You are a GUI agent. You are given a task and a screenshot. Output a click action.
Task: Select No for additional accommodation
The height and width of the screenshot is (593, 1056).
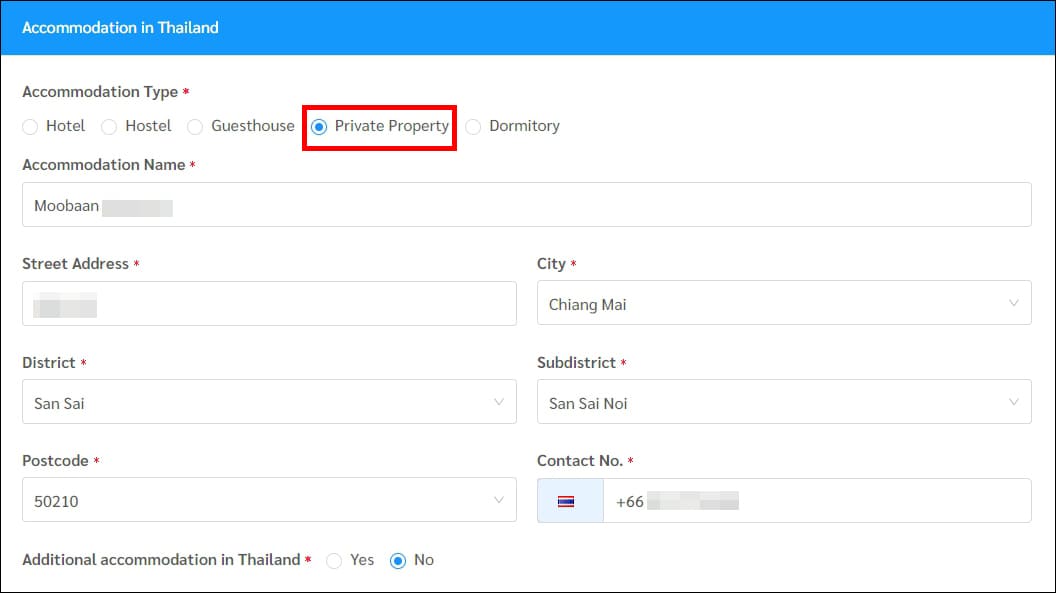[x=398, y=561]
